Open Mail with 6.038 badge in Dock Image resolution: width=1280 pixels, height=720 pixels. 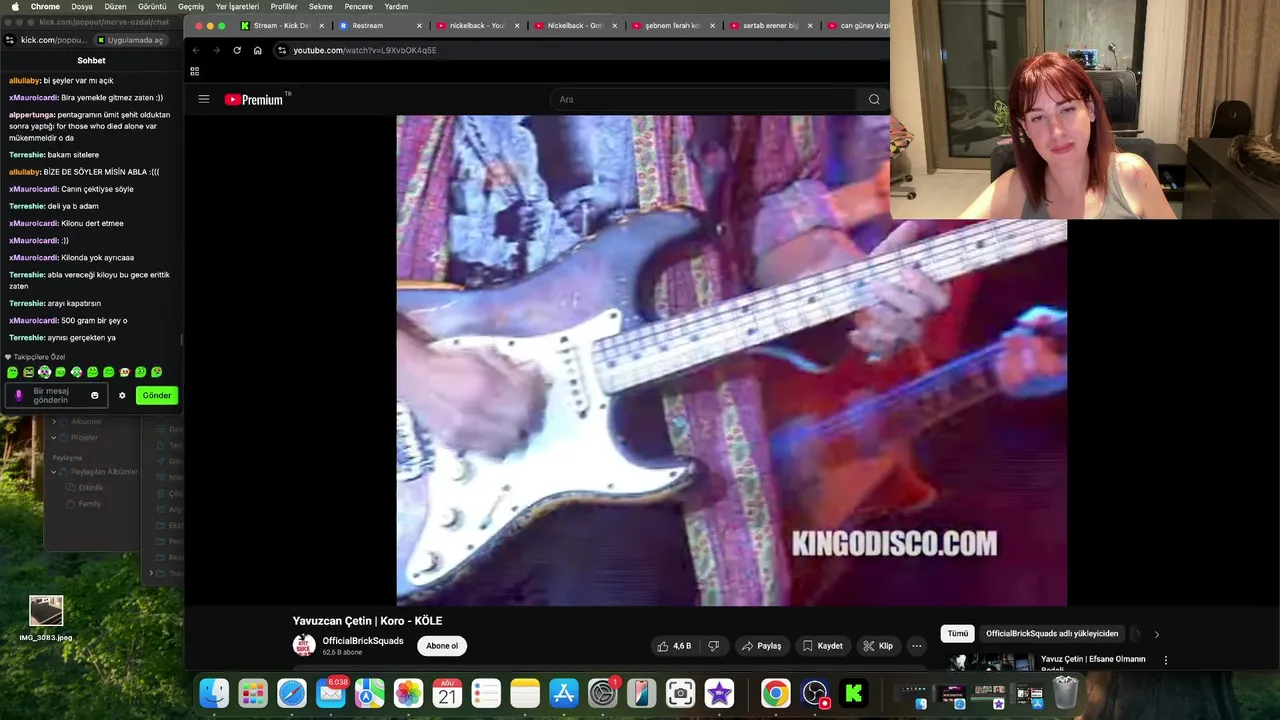click(331, 693)
